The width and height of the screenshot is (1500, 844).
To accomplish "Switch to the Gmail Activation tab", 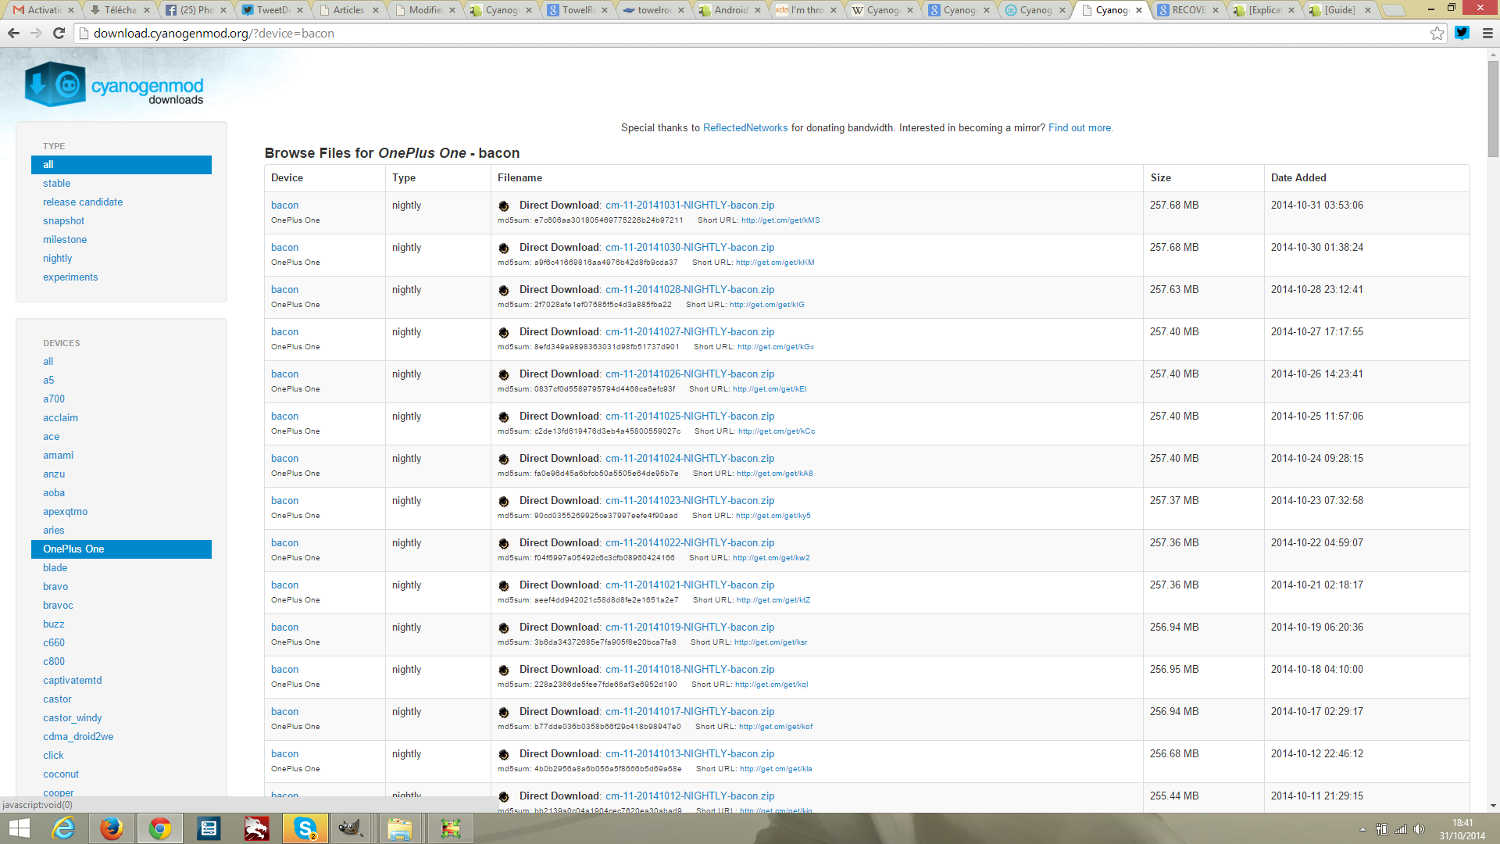I will [41, 10].
